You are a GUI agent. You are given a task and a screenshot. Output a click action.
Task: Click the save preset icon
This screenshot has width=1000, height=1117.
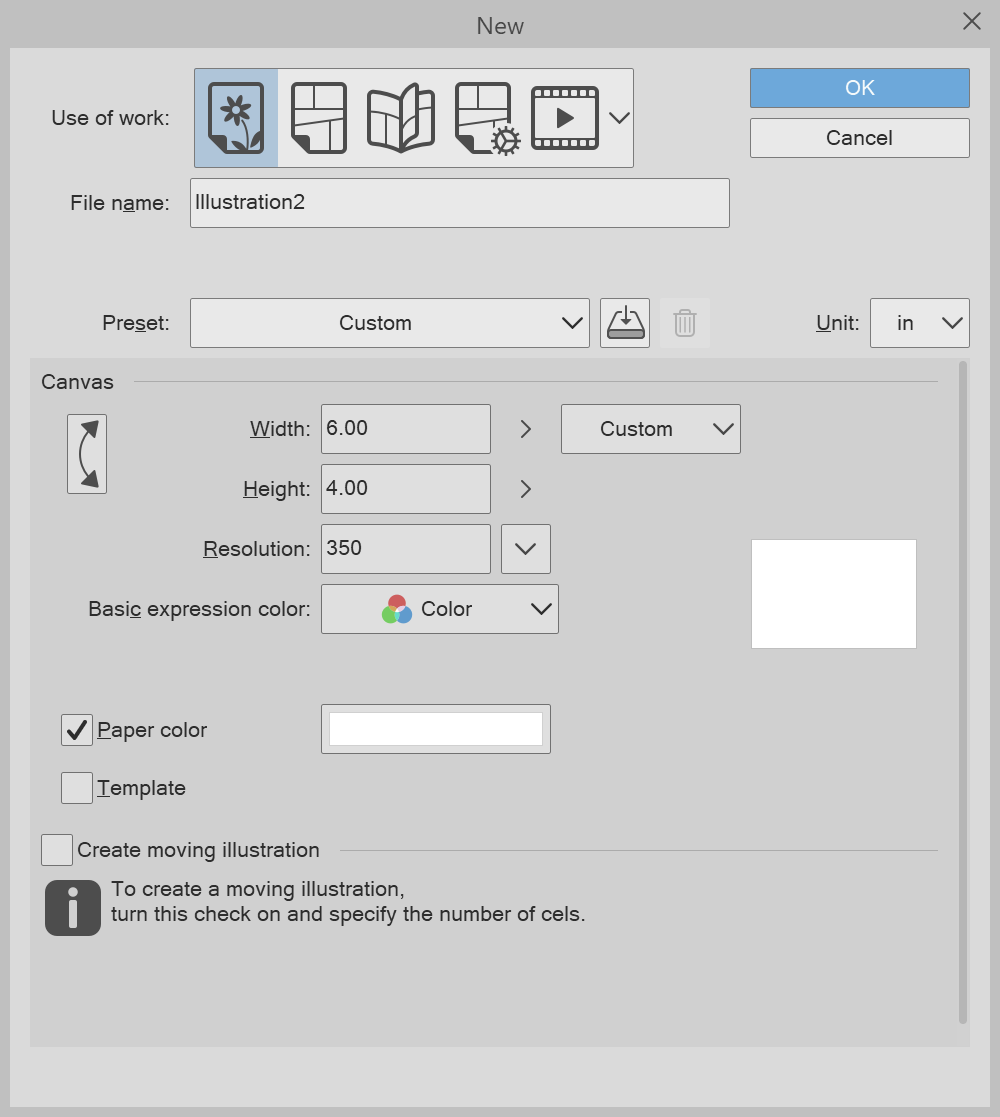point(625,323)
